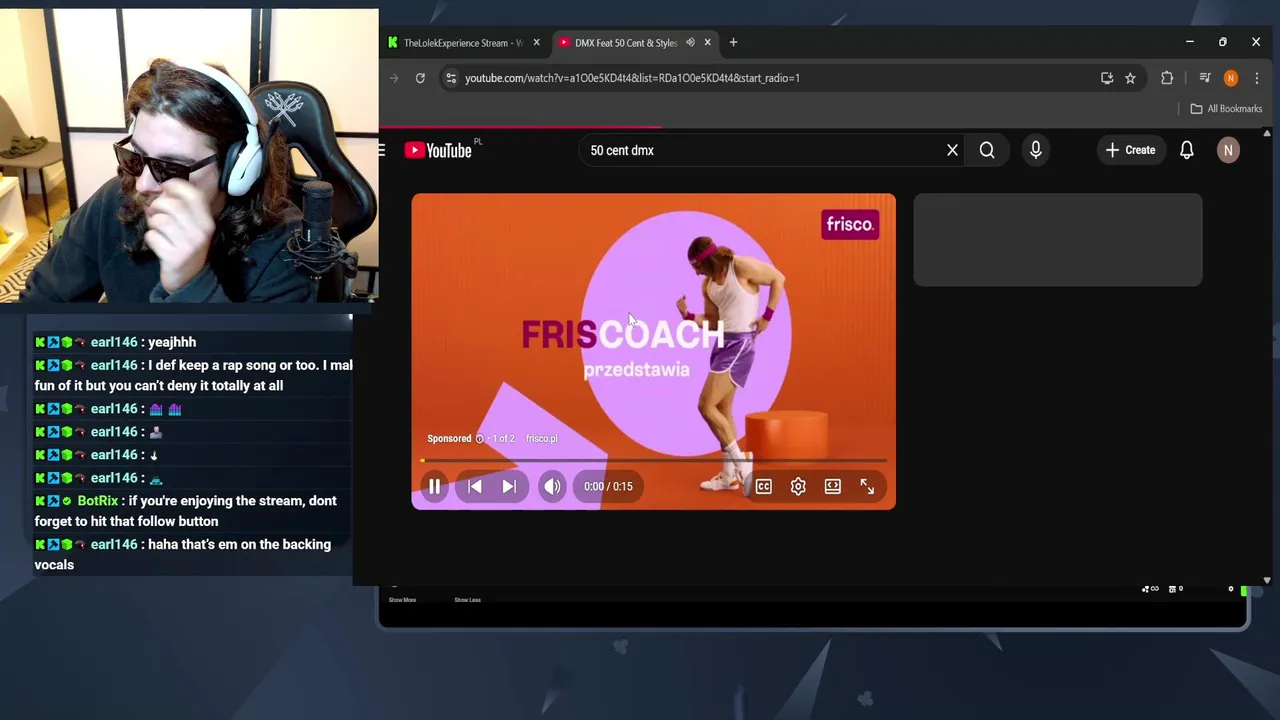
Task: Switch player to theater mode
Action: click(833, 486)
